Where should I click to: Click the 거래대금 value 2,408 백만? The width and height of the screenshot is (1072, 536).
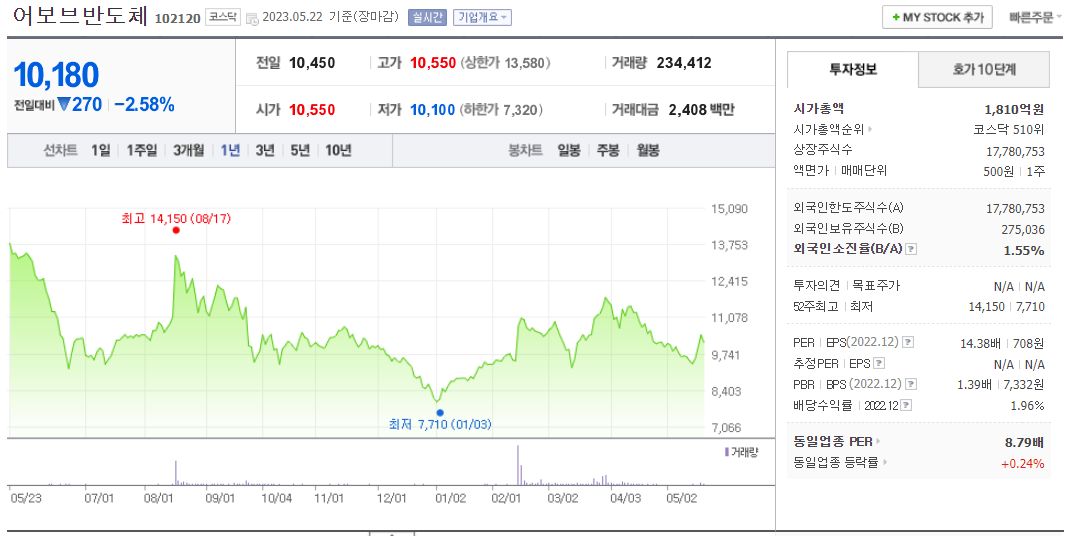(701, 109)
